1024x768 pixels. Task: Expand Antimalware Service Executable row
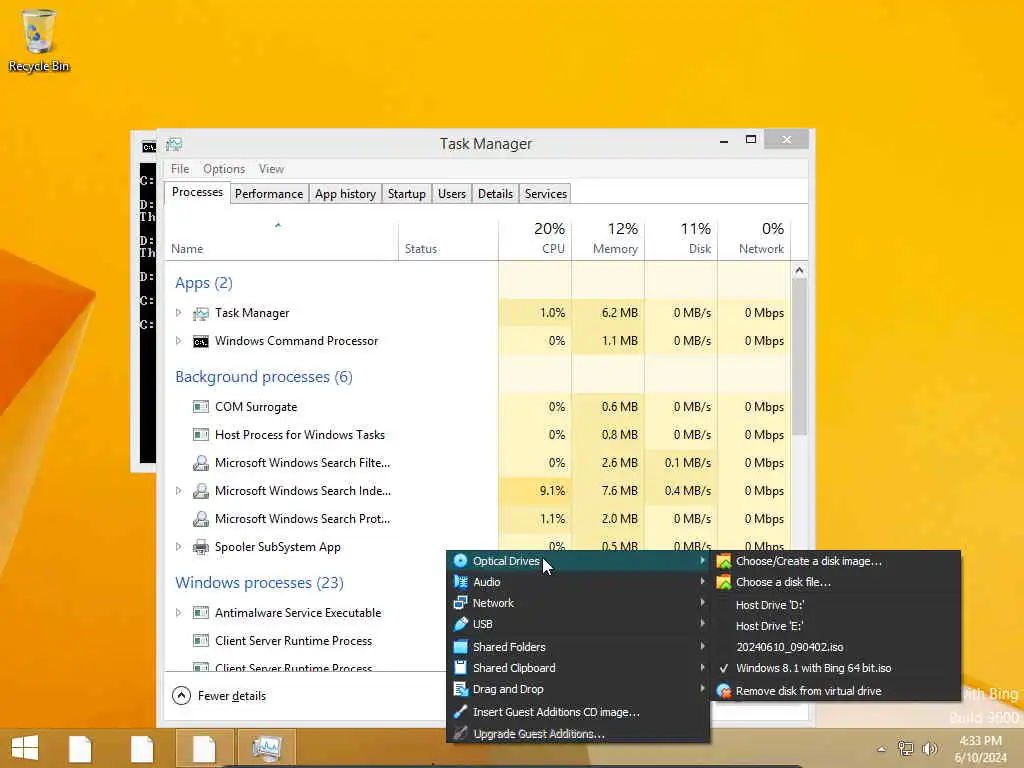coord(178,613)
